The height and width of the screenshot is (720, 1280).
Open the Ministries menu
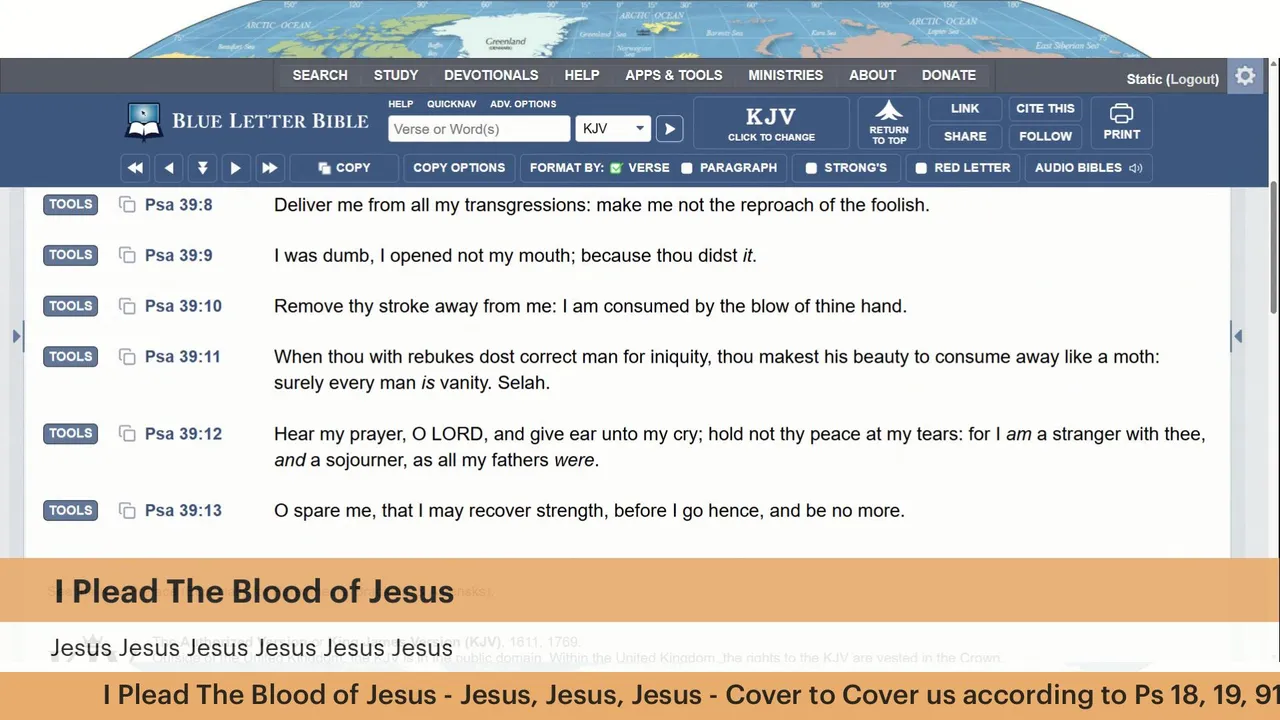786,75
